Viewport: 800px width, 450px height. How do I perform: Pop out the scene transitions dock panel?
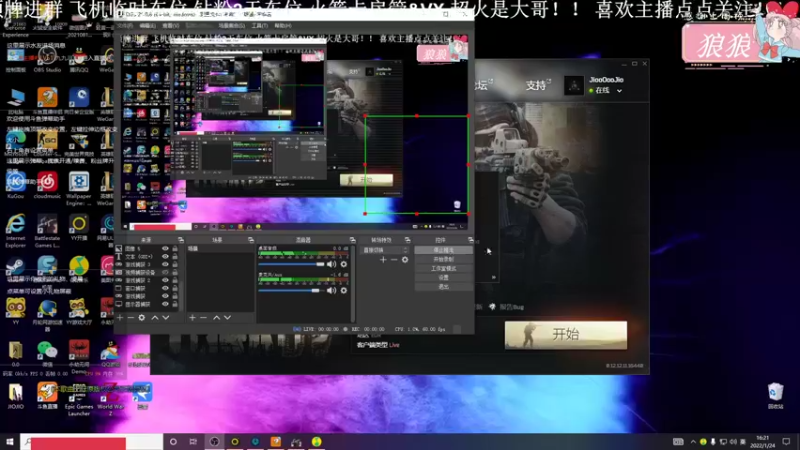point(407,240)
